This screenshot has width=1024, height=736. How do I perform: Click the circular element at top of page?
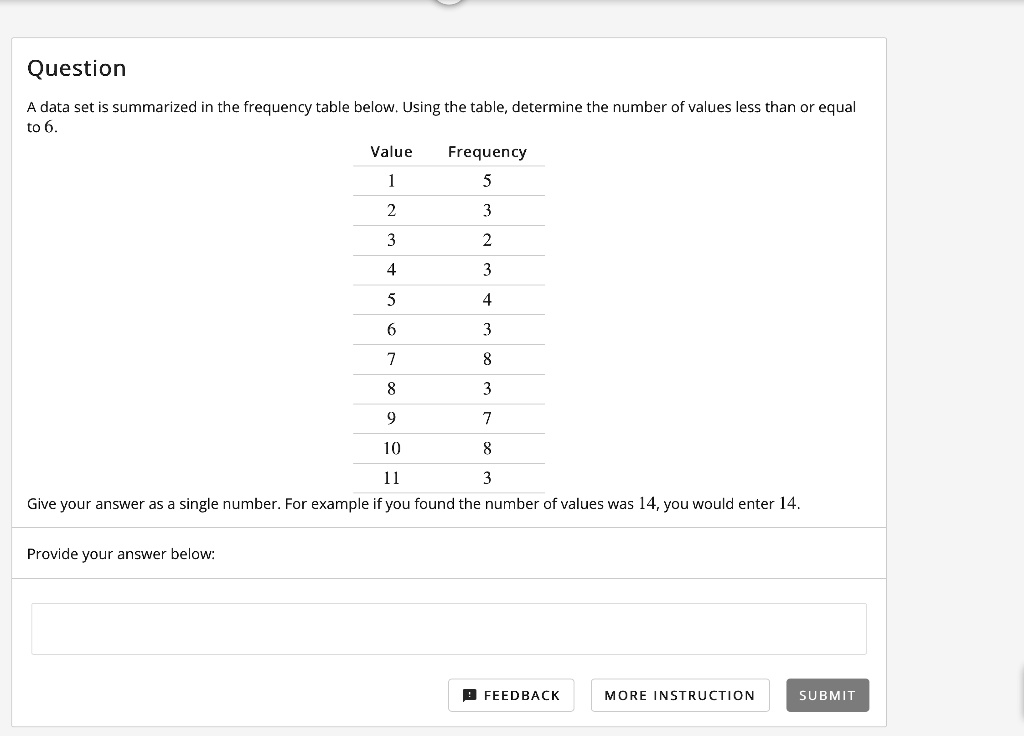448,3
